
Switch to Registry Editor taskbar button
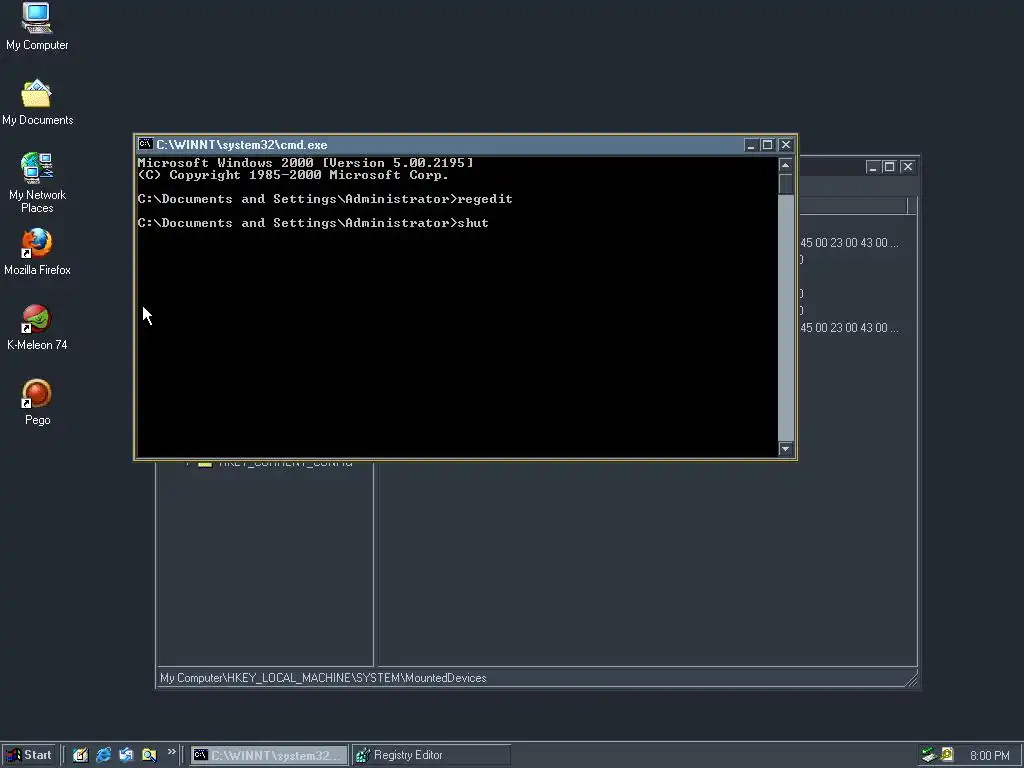pyautogui.click(x=431, y=755)
